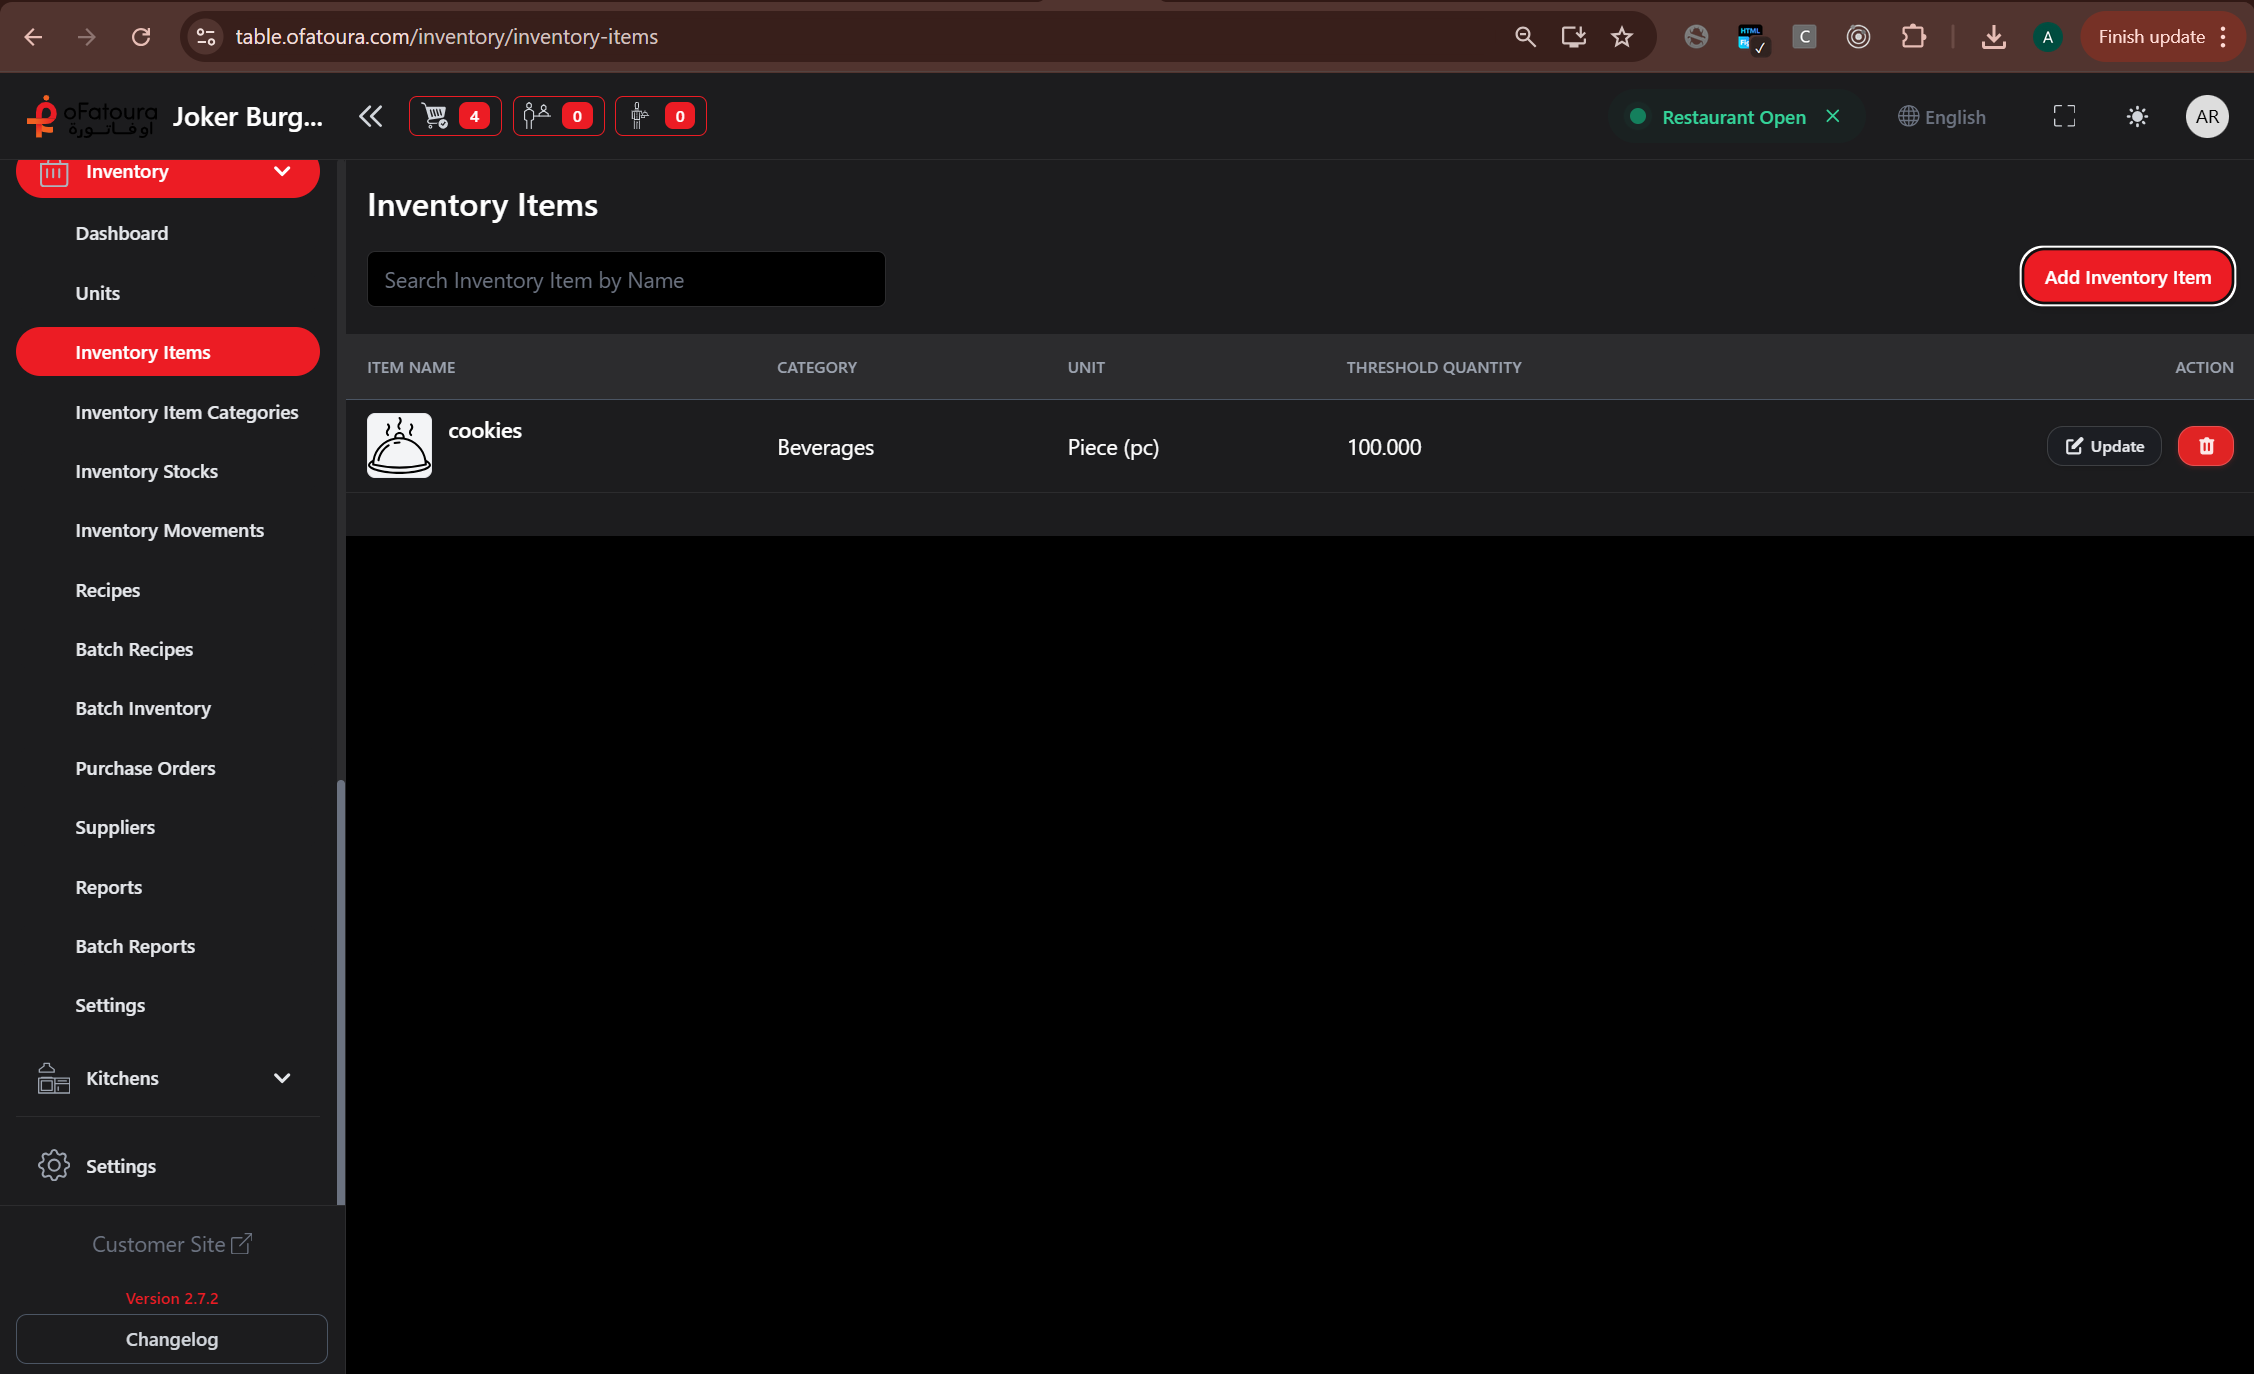Collapse the sidebar with the double chevron

tap(370, 116)
